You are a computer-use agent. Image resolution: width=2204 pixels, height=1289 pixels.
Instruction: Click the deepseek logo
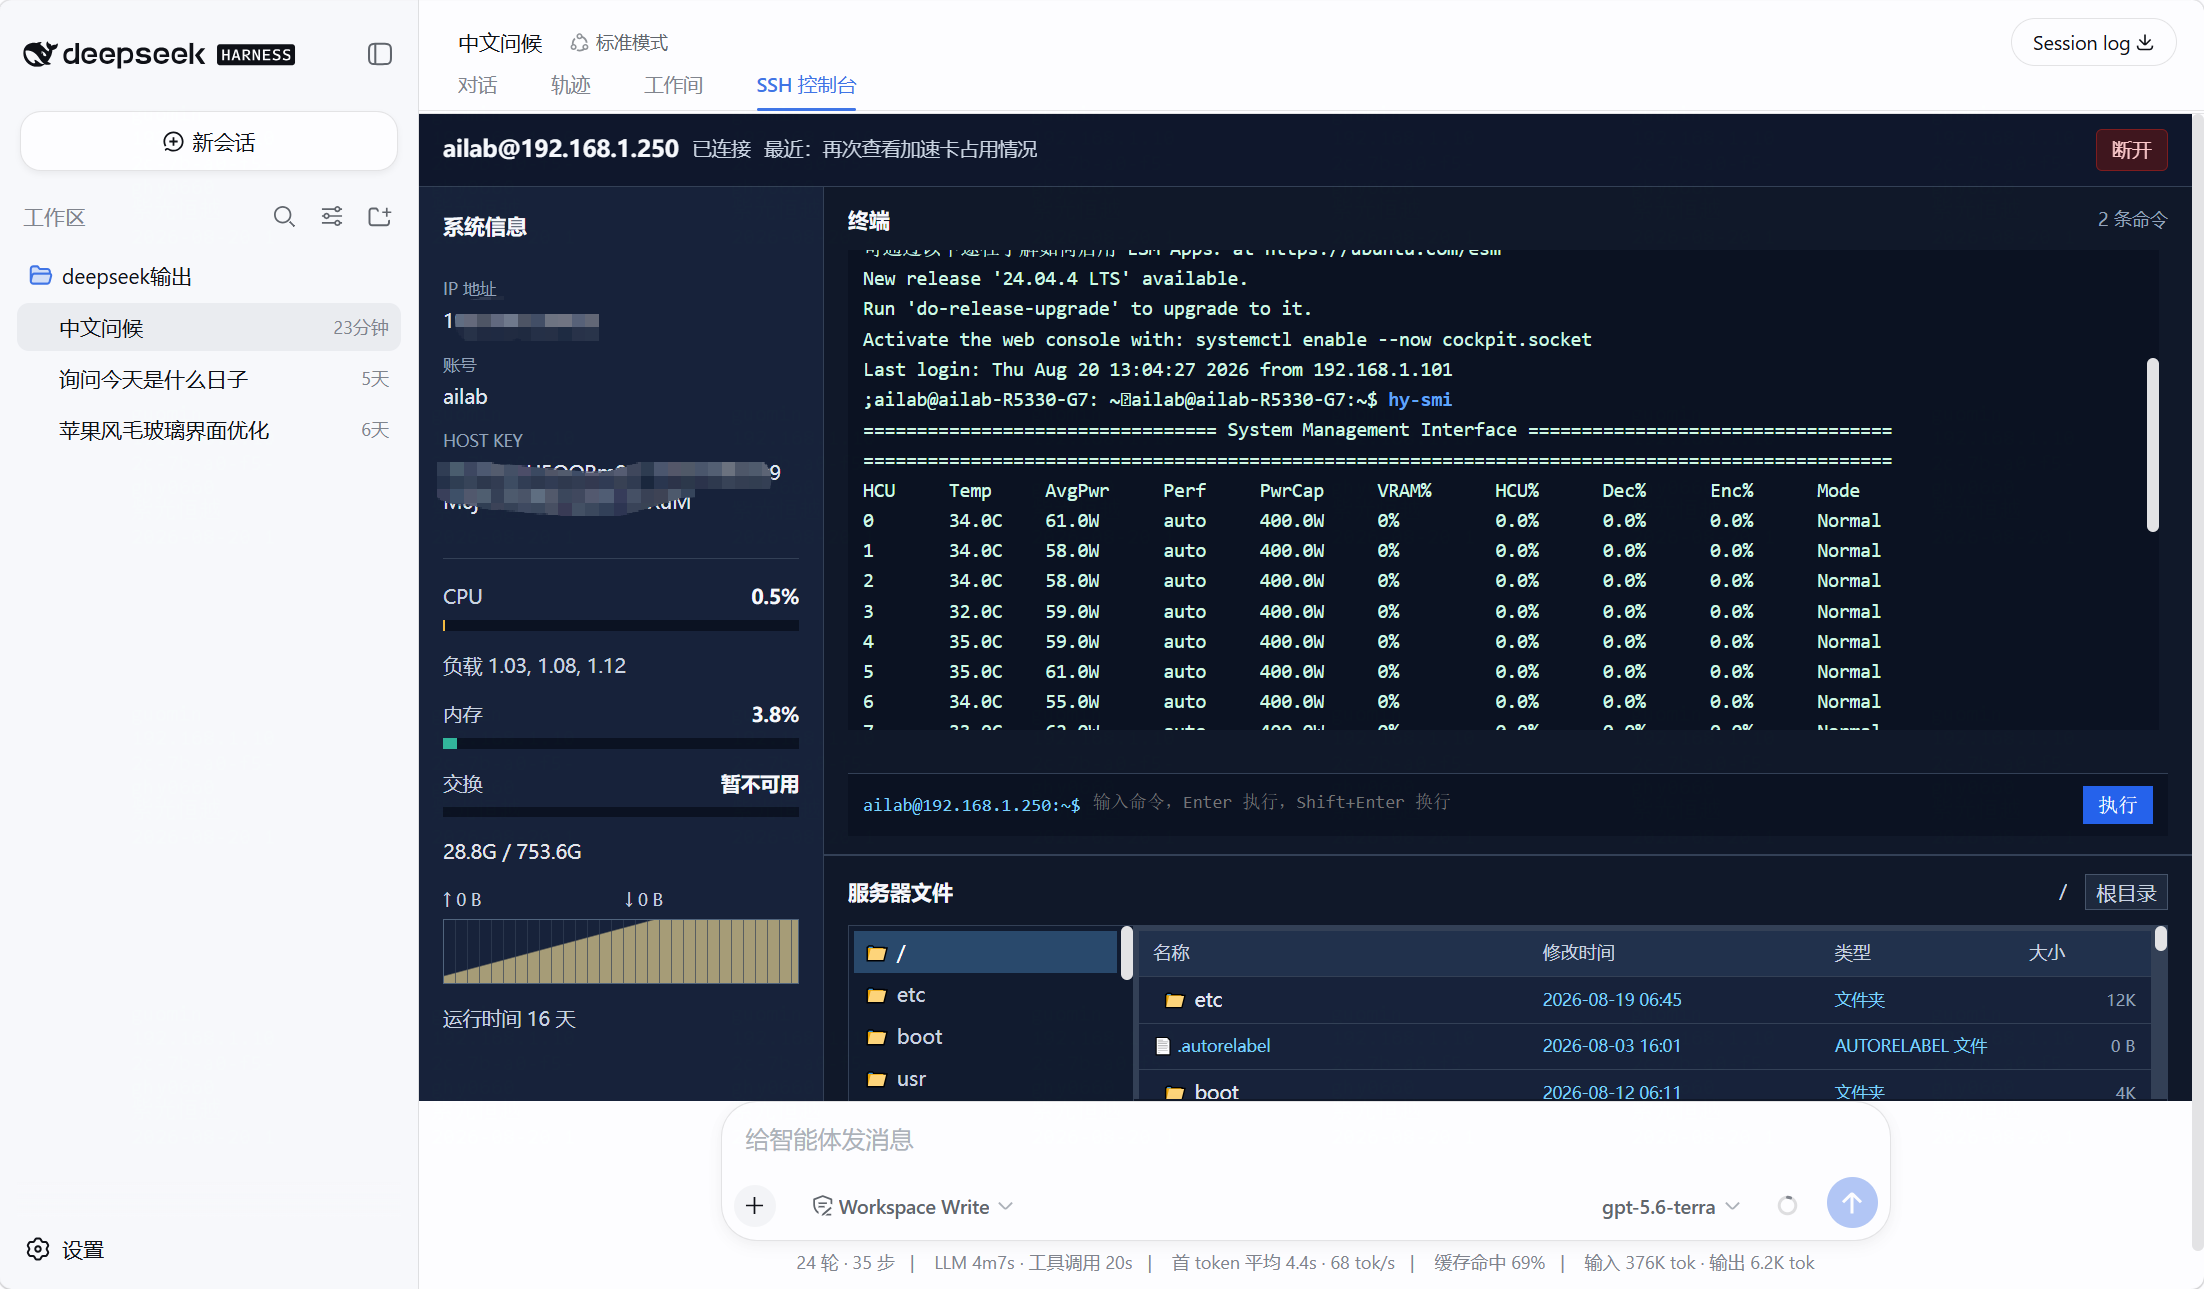159,54
